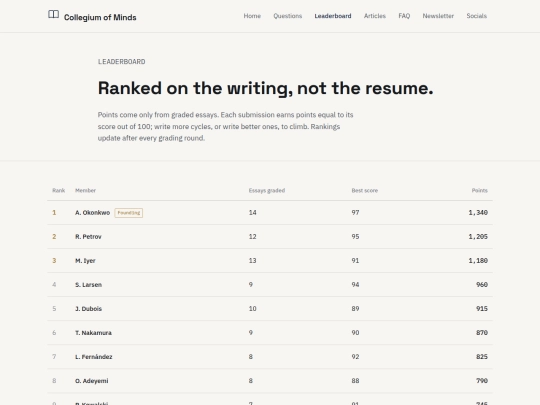Select member M. Iyer
540x405 pixels.
(85, 261)
